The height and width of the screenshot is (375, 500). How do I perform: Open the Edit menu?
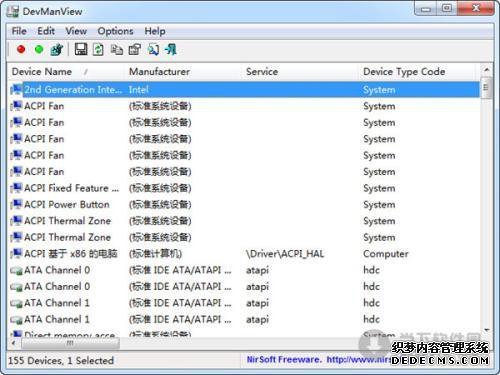click(46, 31)
